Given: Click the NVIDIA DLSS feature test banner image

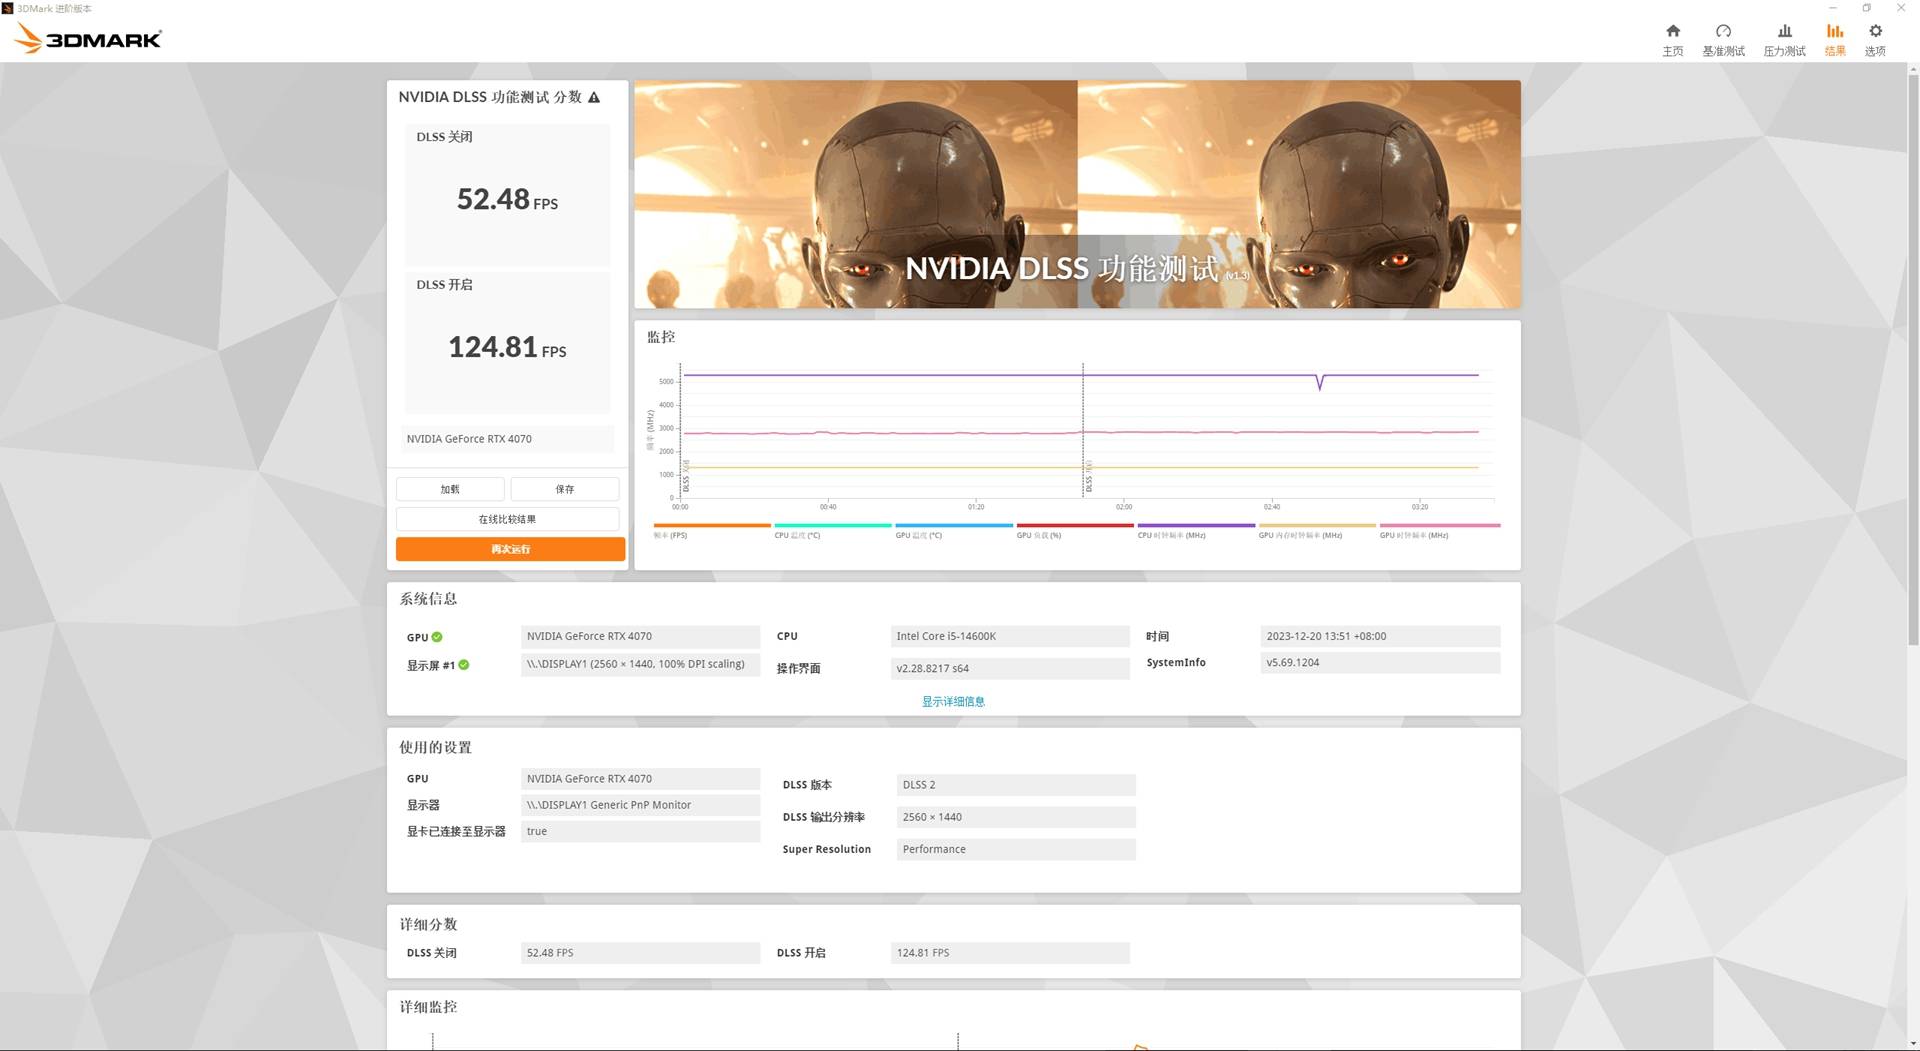Looking at the screenshot, I should tap(1077, 194).
